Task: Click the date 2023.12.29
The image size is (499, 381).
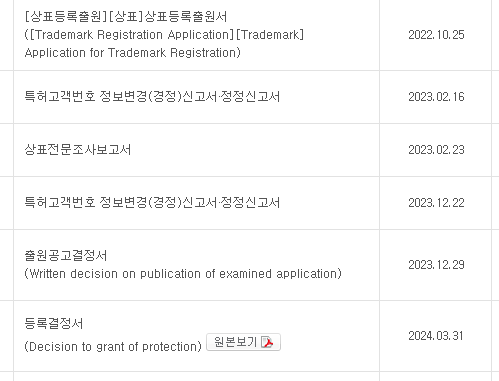Action: (x=436, y=265)
